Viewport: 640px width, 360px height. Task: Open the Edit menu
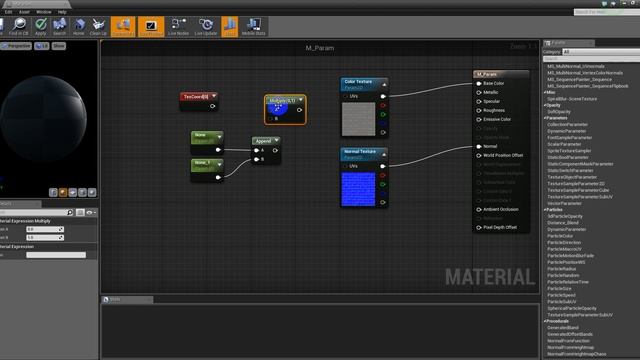coord(8,12)
